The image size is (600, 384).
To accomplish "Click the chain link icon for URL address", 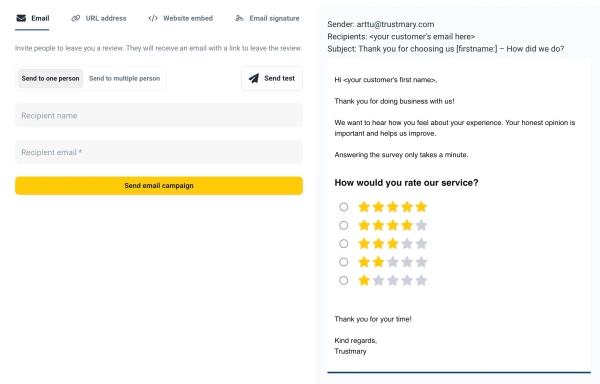I will 76,18.
